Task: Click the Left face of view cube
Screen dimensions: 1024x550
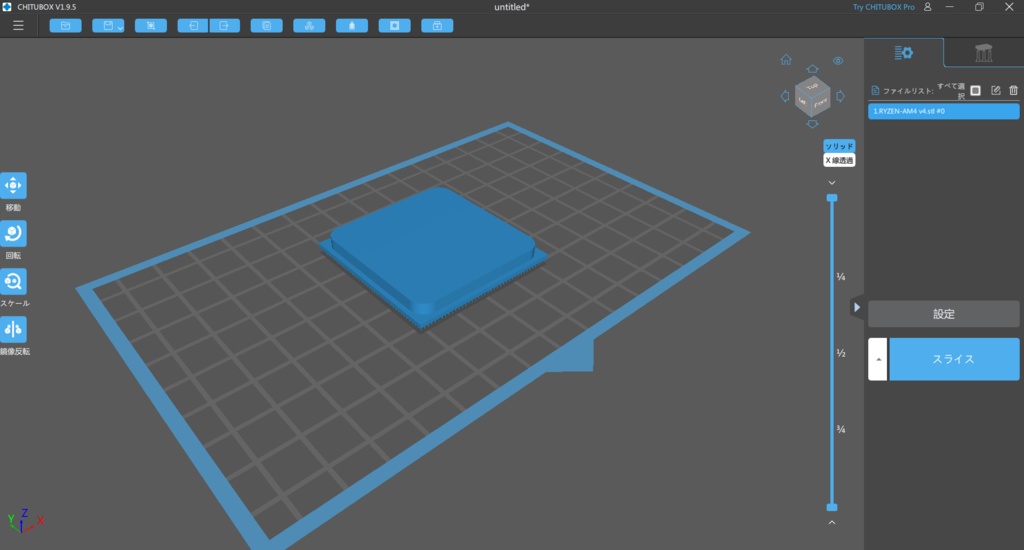Action: [x=803, y=101]
